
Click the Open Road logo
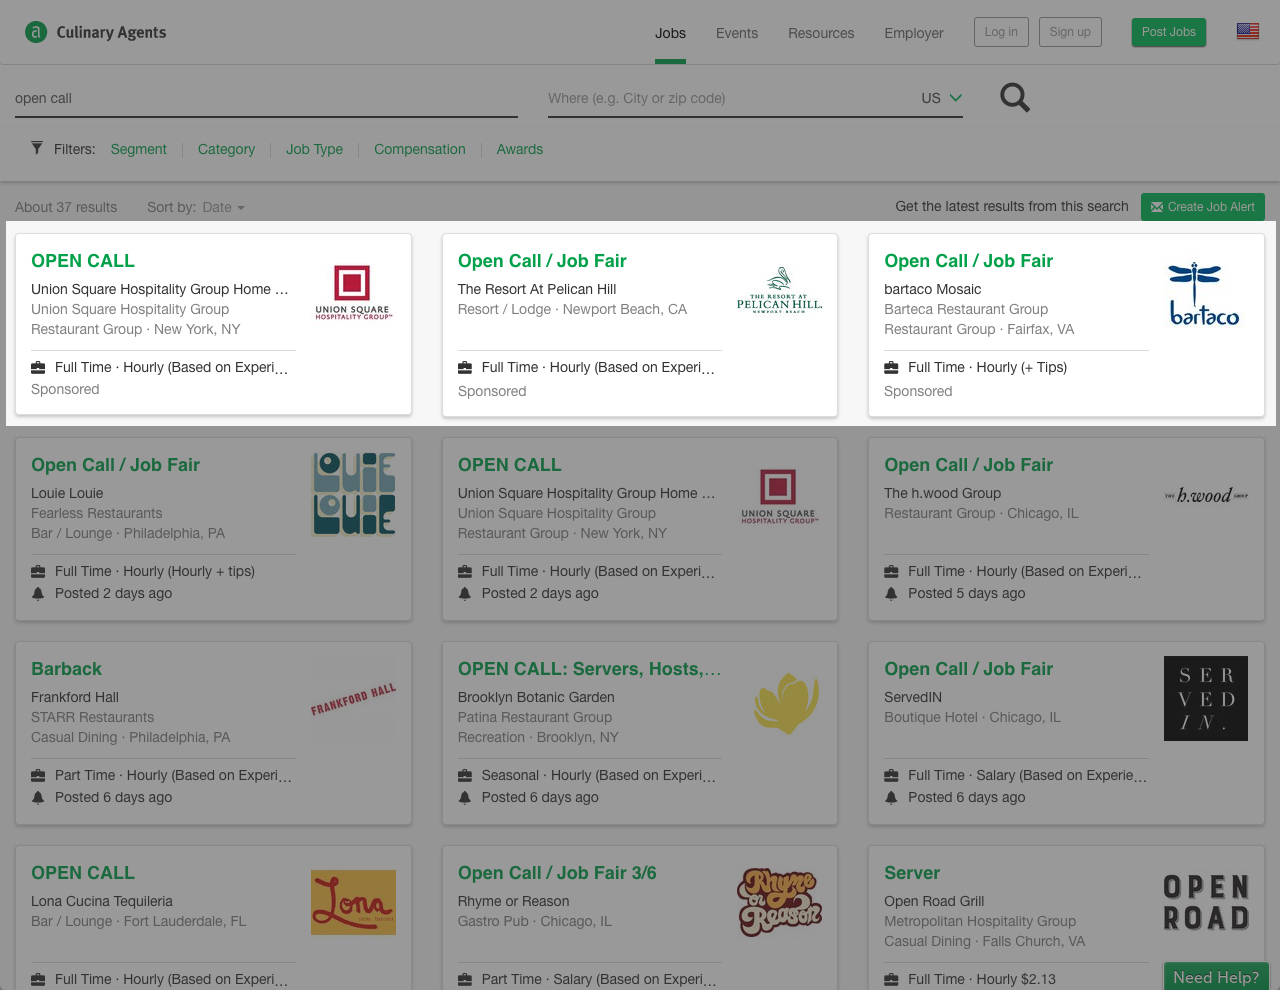click(x=1205, y=902)
